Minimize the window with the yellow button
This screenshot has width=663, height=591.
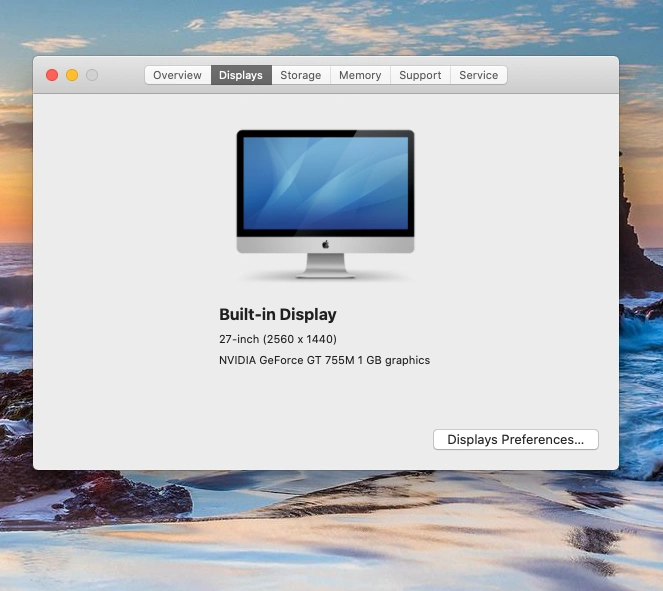[72, 75]
